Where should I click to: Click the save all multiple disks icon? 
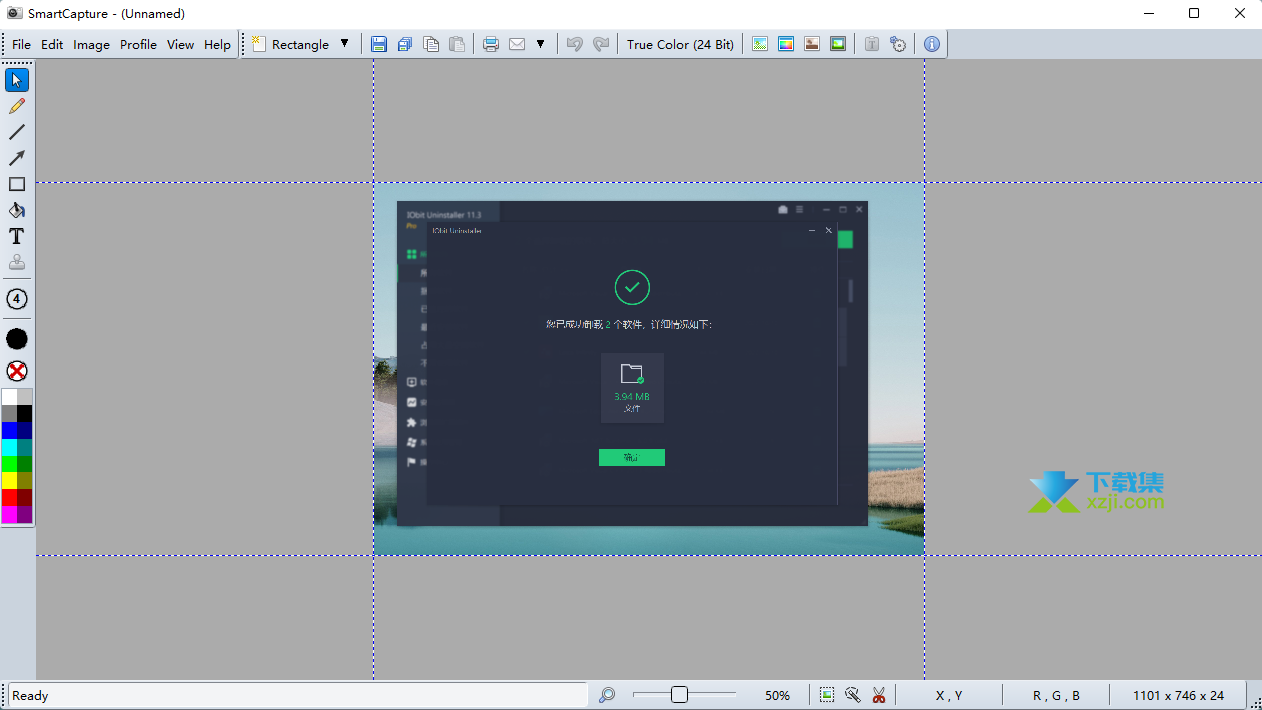tap(405, 44)
